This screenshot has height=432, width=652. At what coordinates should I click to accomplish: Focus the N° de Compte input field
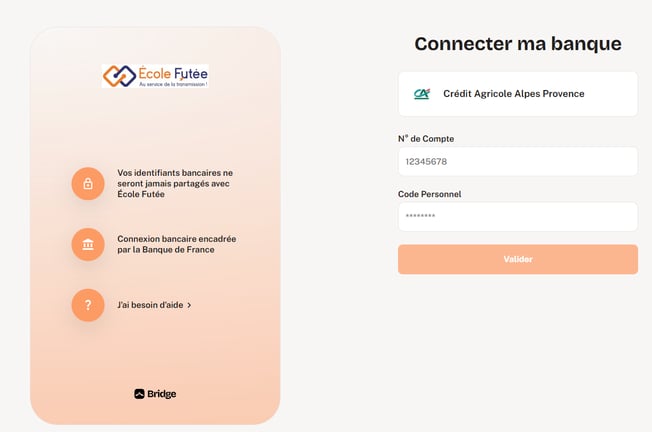pyautogui.click(x=518, y=161)
